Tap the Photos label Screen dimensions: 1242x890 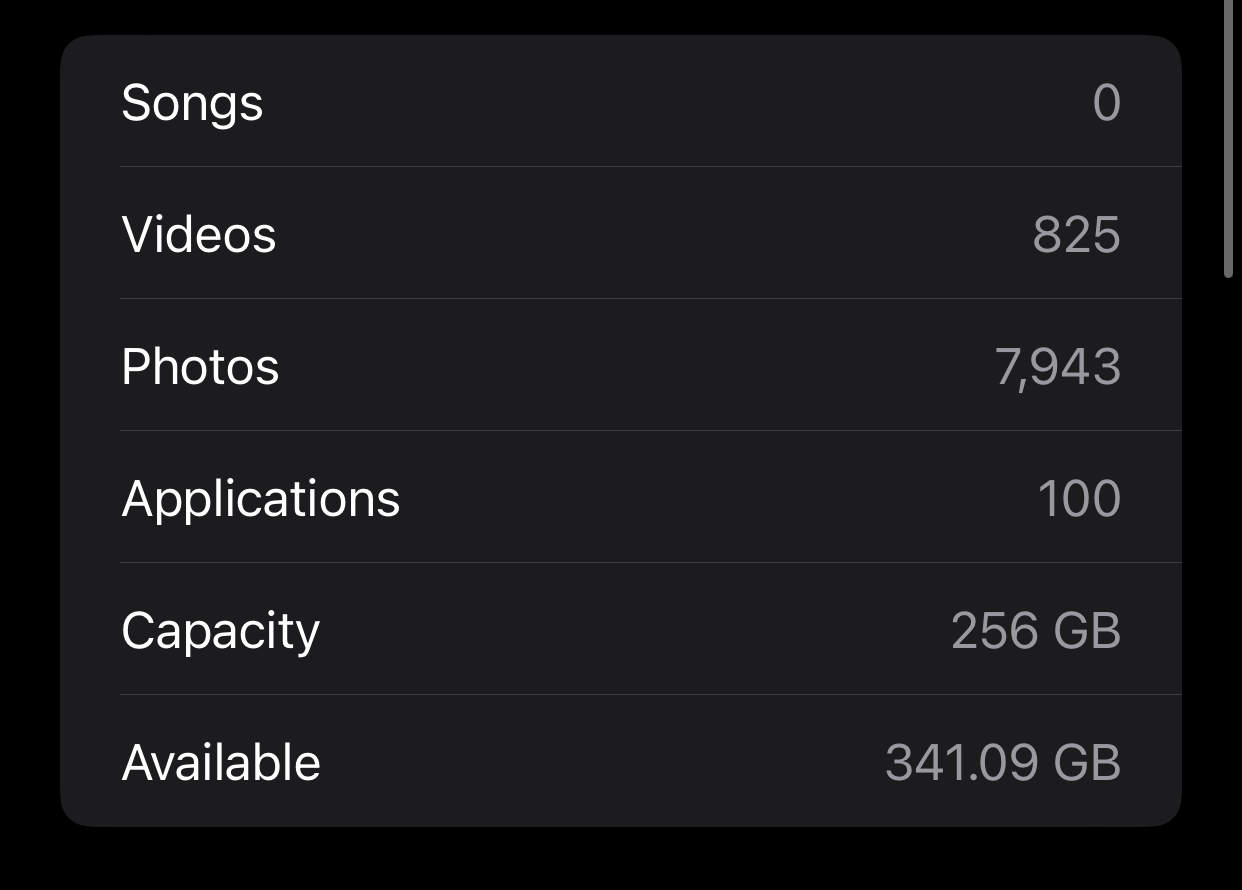click(x=200, y=367)
